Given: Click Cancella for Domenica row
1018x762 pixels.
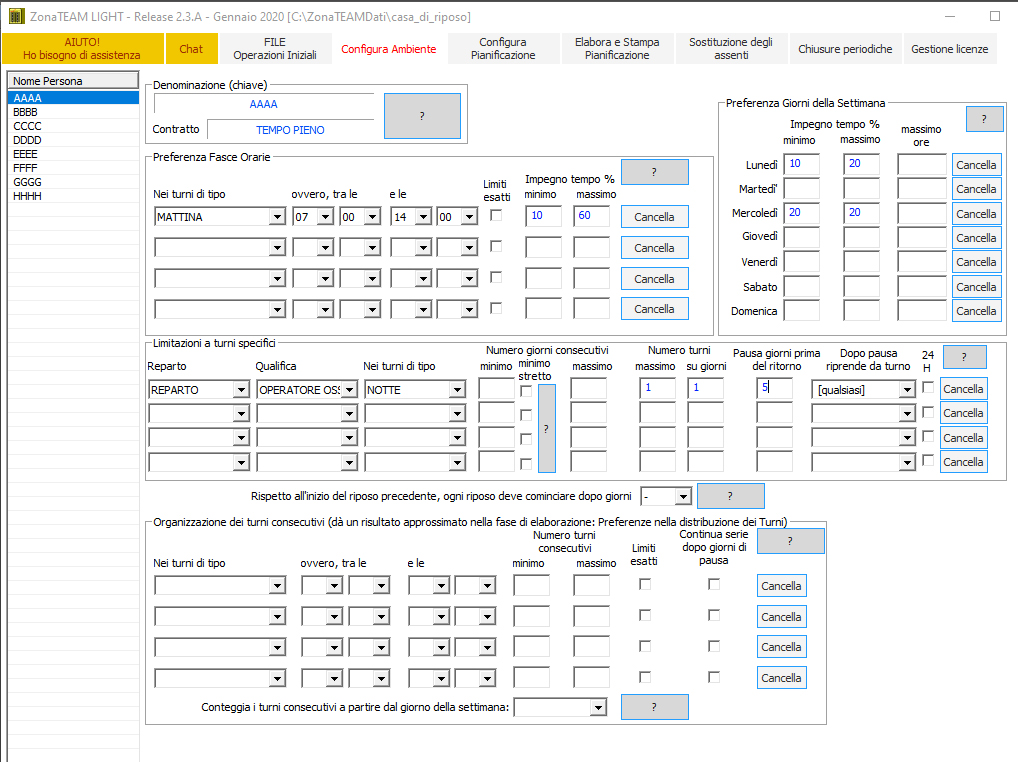Looking at the screenshot, I should tap(976, 311).
